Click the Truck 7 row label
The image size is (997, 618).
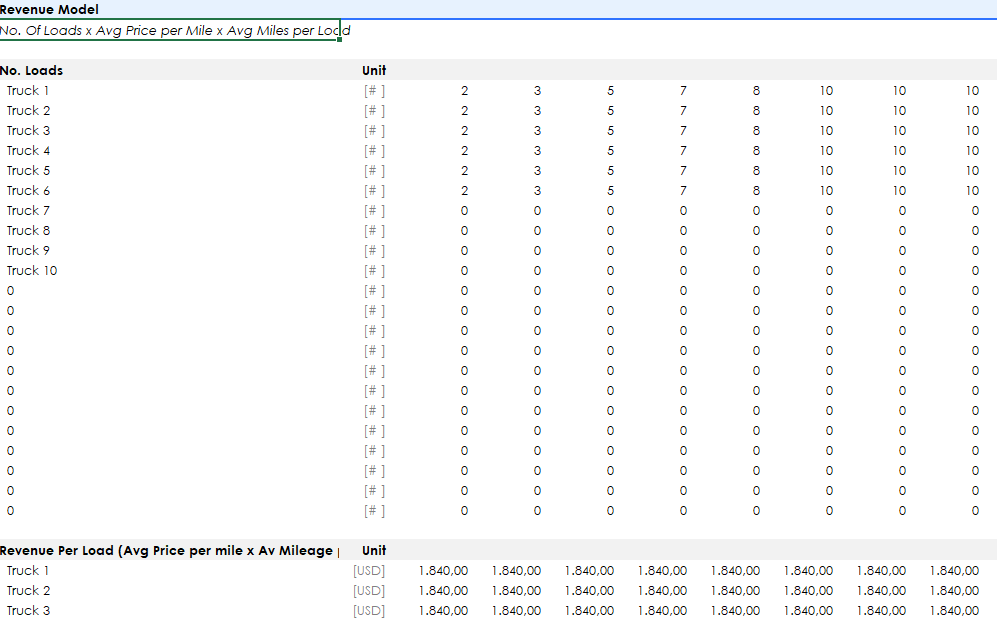[28, 210]
